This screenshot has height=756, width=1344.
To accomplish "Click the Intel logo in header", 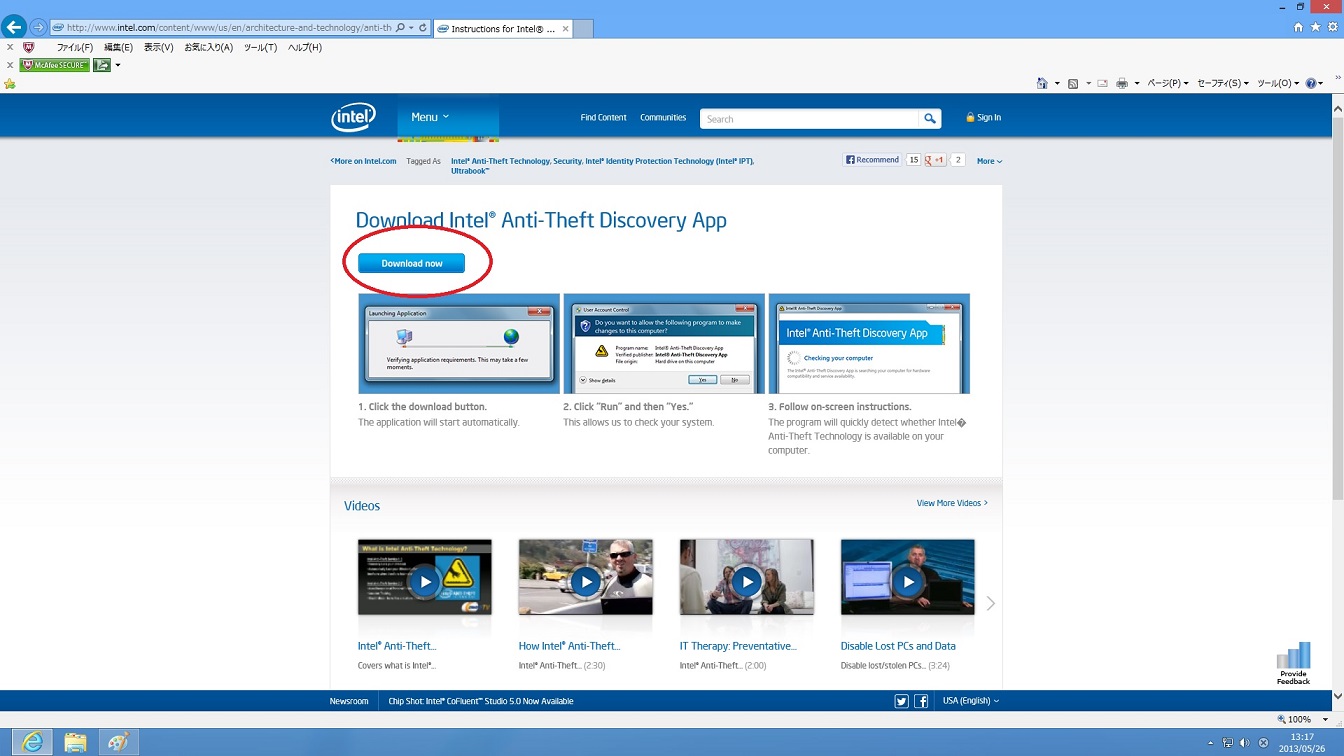I will tap(353, 118).
